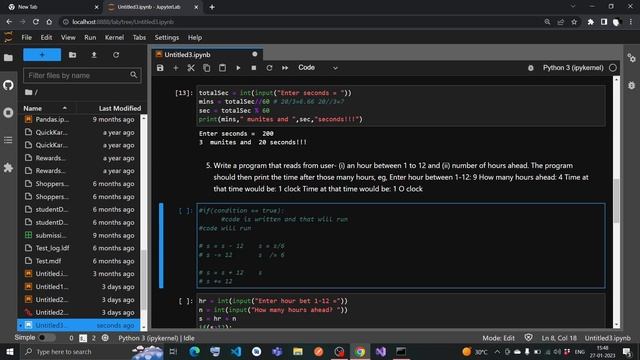Interrupt the kernel with the stop icon
This screenshot has height=360, width=640.
coord(253,68)
